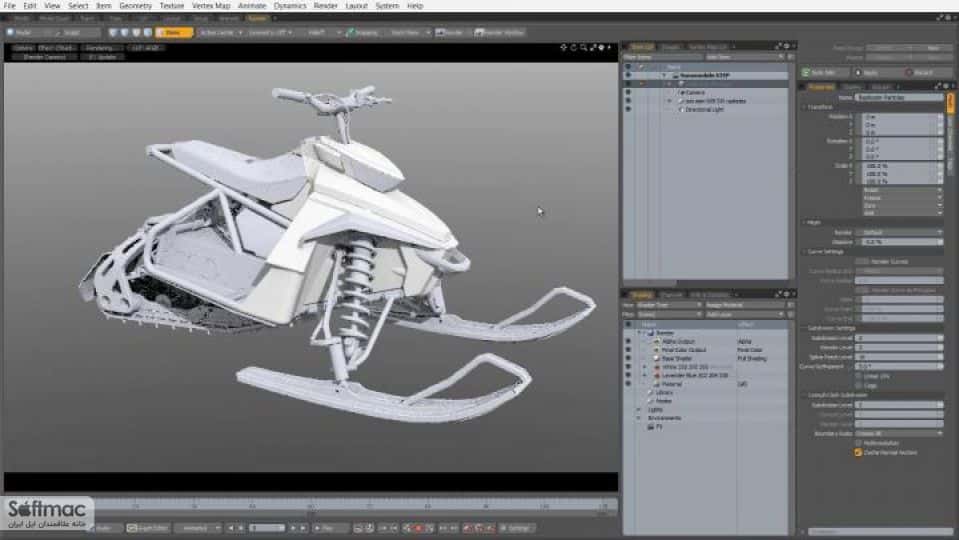Select the Alpha Output icon in Shader Tree
Screen dimensions: 959x540
[657, 341]
